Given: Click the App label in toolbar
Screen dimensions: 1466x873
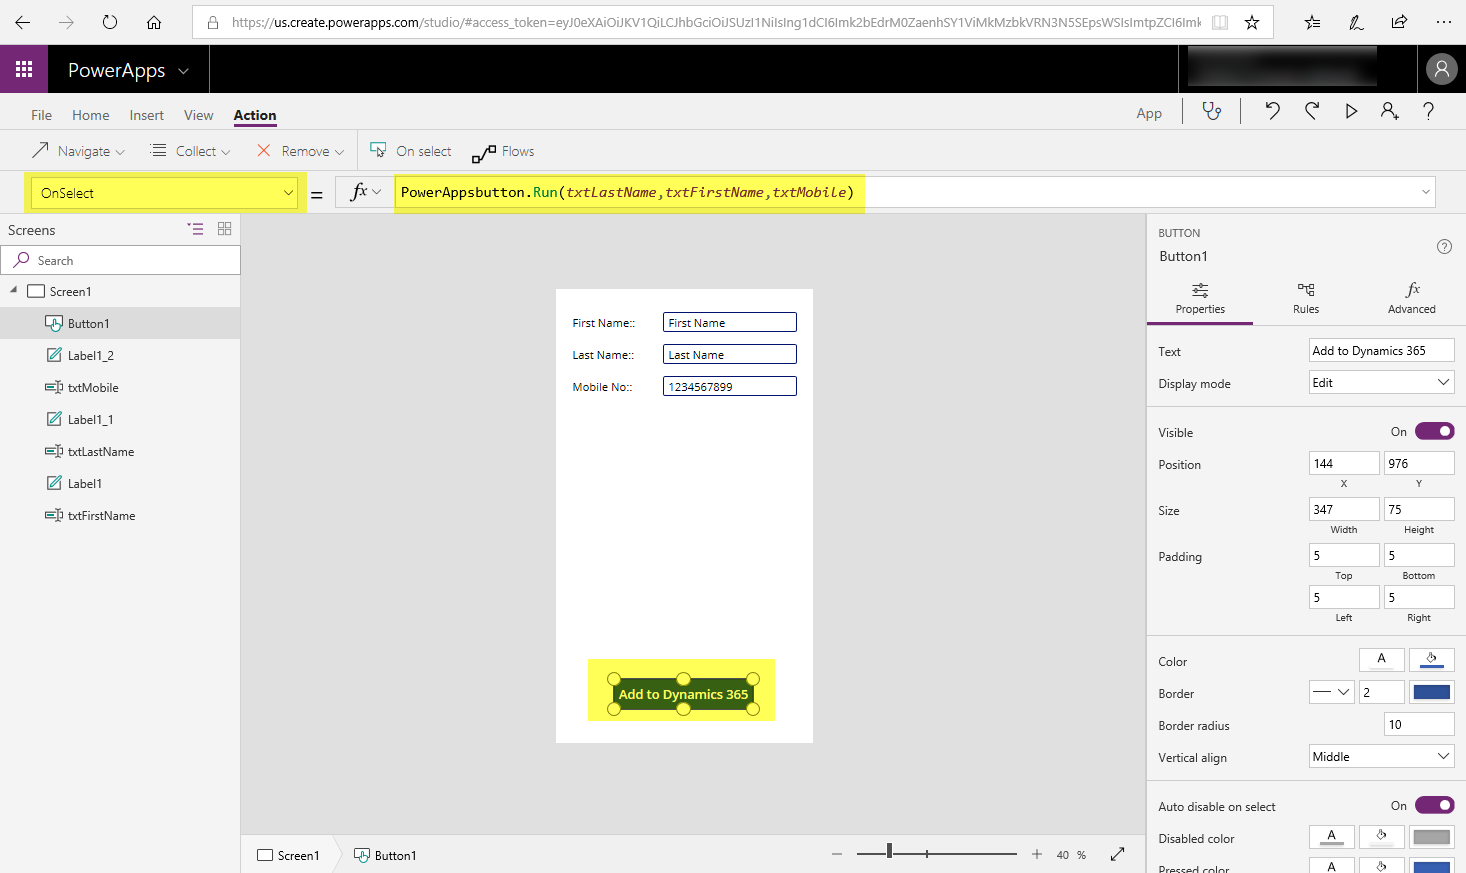Looking at the screenshot, I should point(1149,113).
